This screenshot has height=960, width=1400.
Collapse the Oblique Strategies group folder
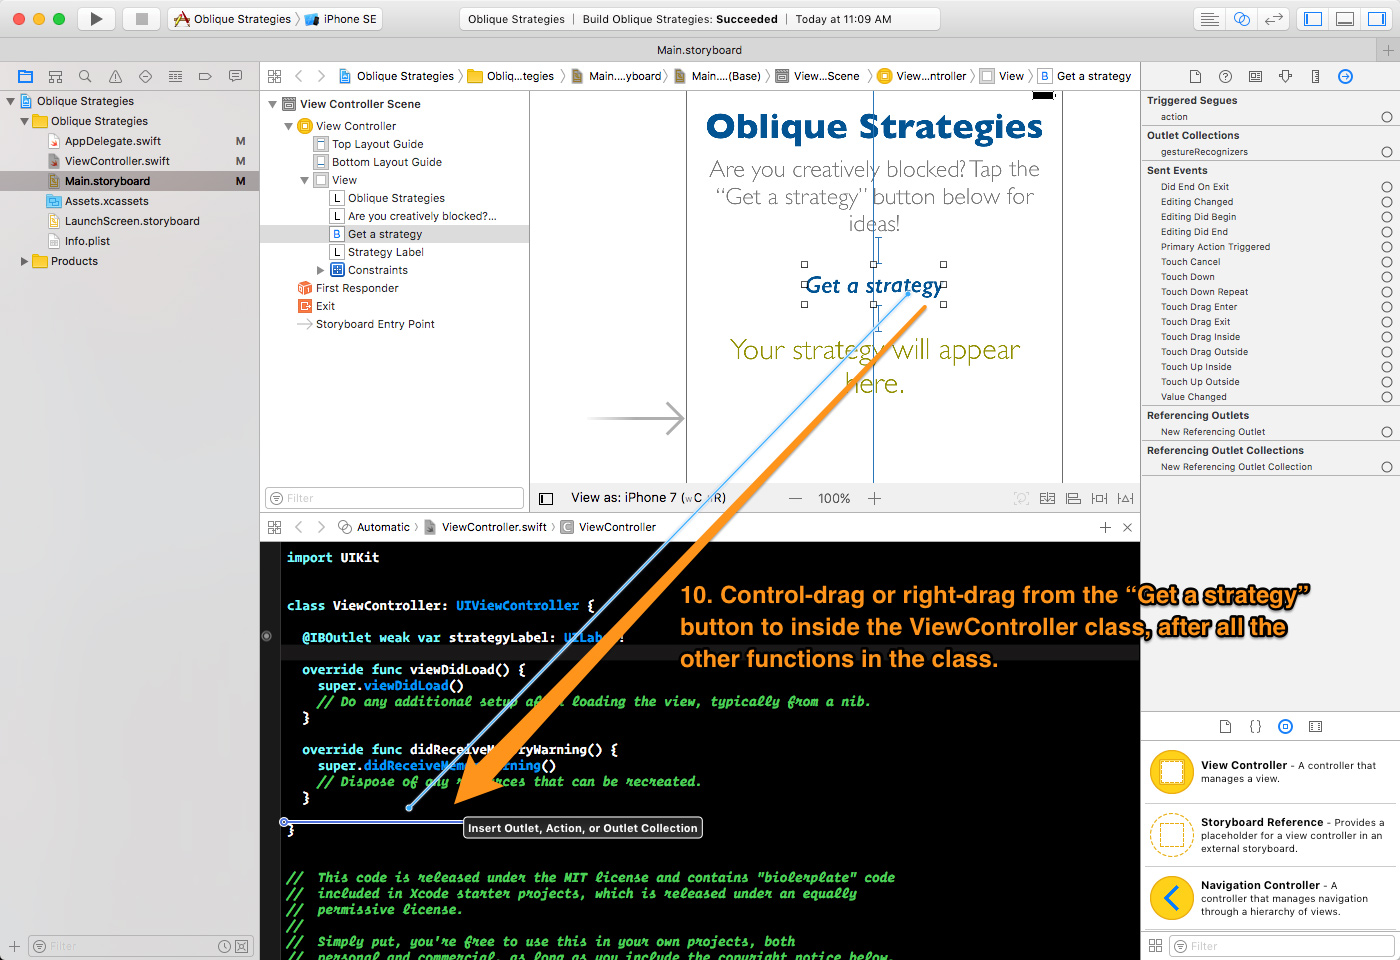tap(25, 121)
